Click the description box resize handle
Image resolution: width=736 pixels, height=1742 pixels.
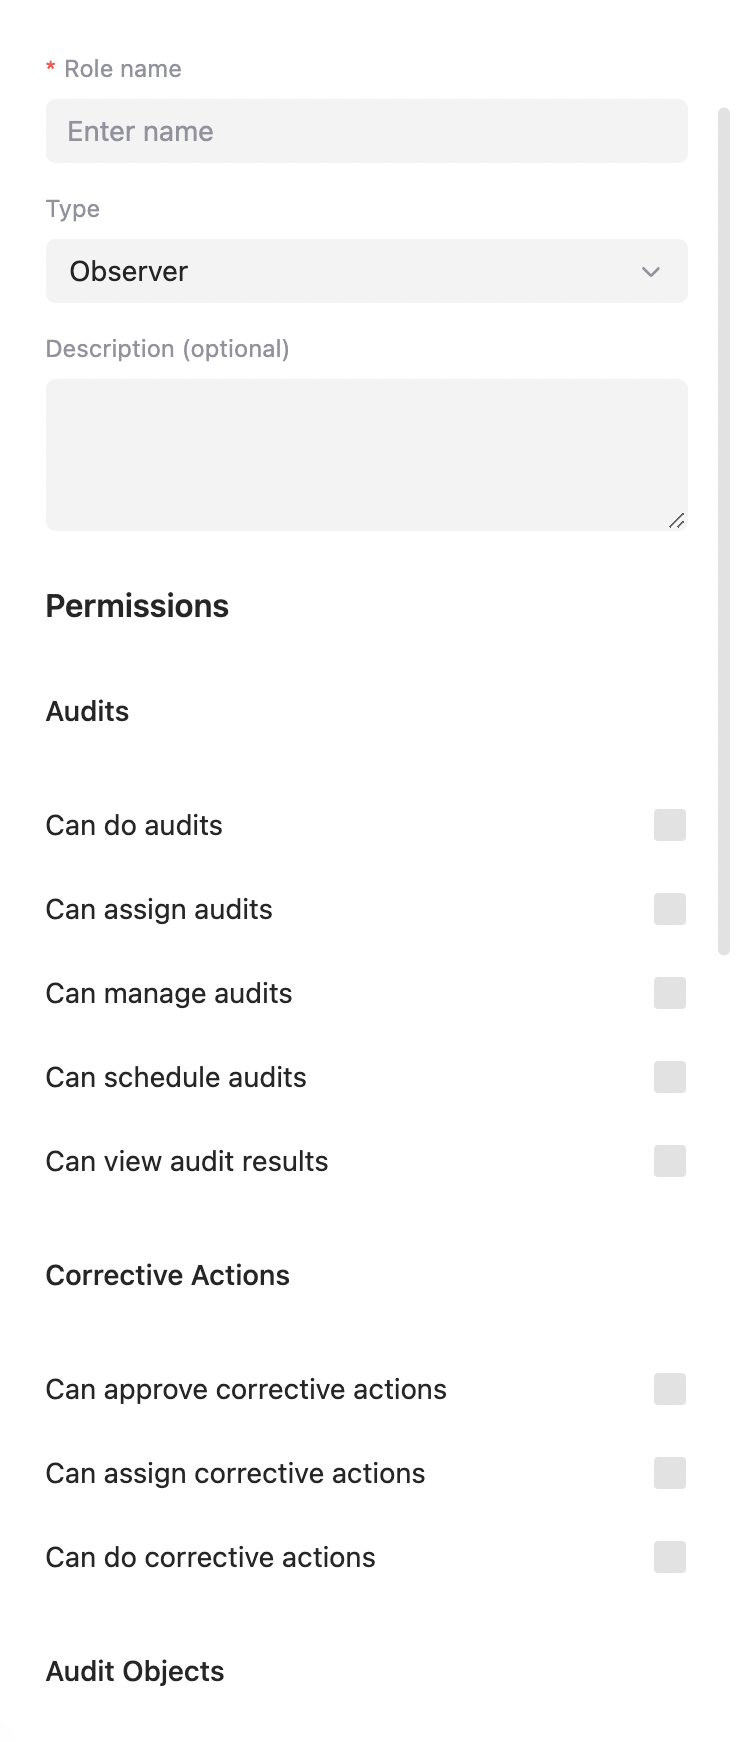tap(677, 520)
